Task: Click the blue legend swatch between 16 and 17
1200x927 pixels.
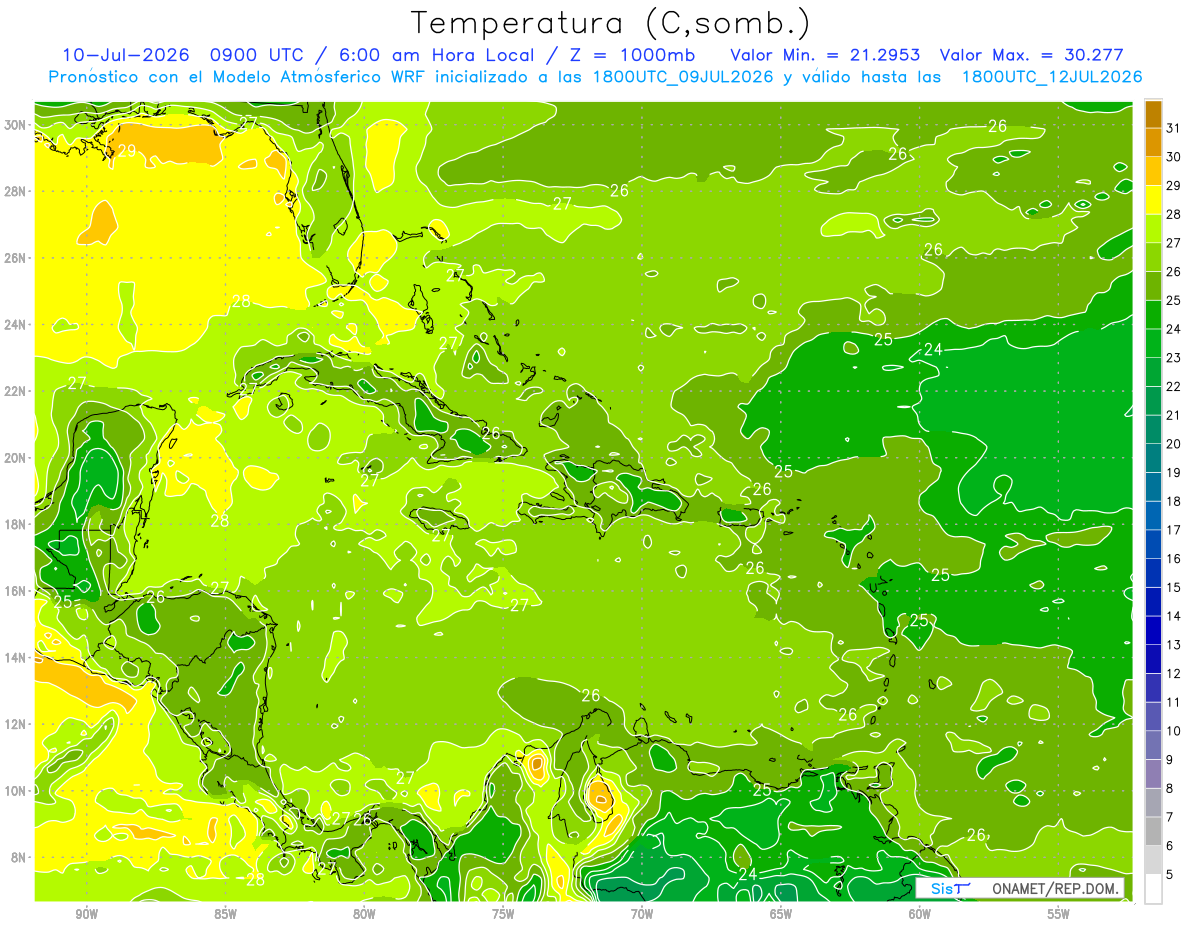Action: [x=1153, y=545]
